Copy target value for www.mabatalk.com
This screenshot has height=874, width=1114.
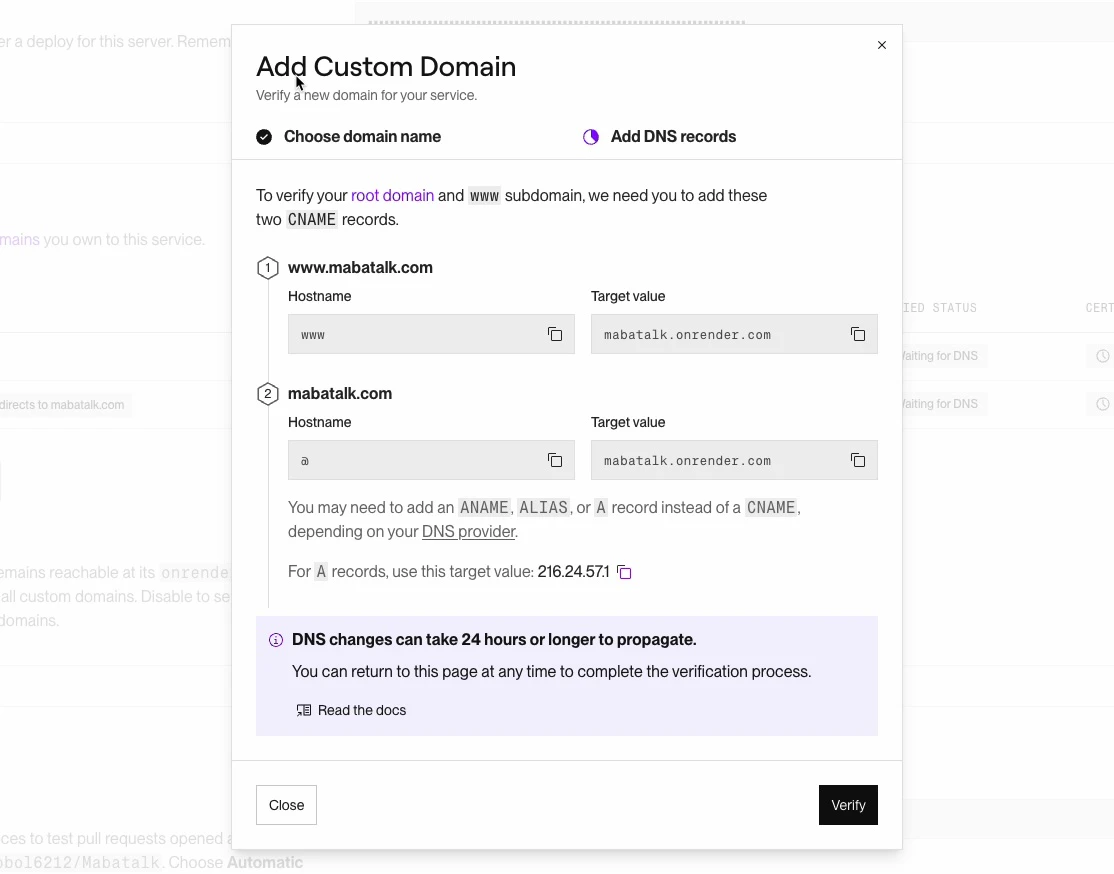(858, 334)
